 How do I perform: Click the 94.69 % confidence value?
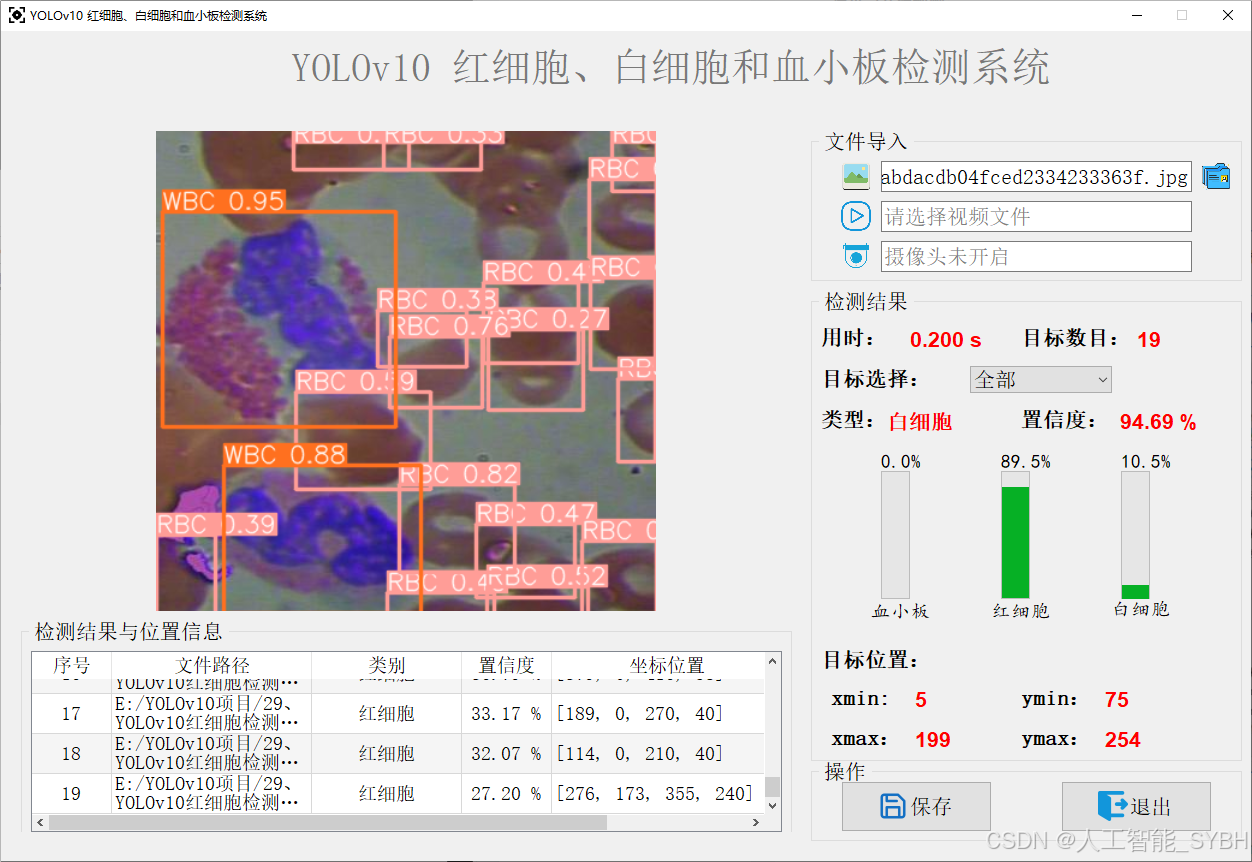[x=1158, y=422]
